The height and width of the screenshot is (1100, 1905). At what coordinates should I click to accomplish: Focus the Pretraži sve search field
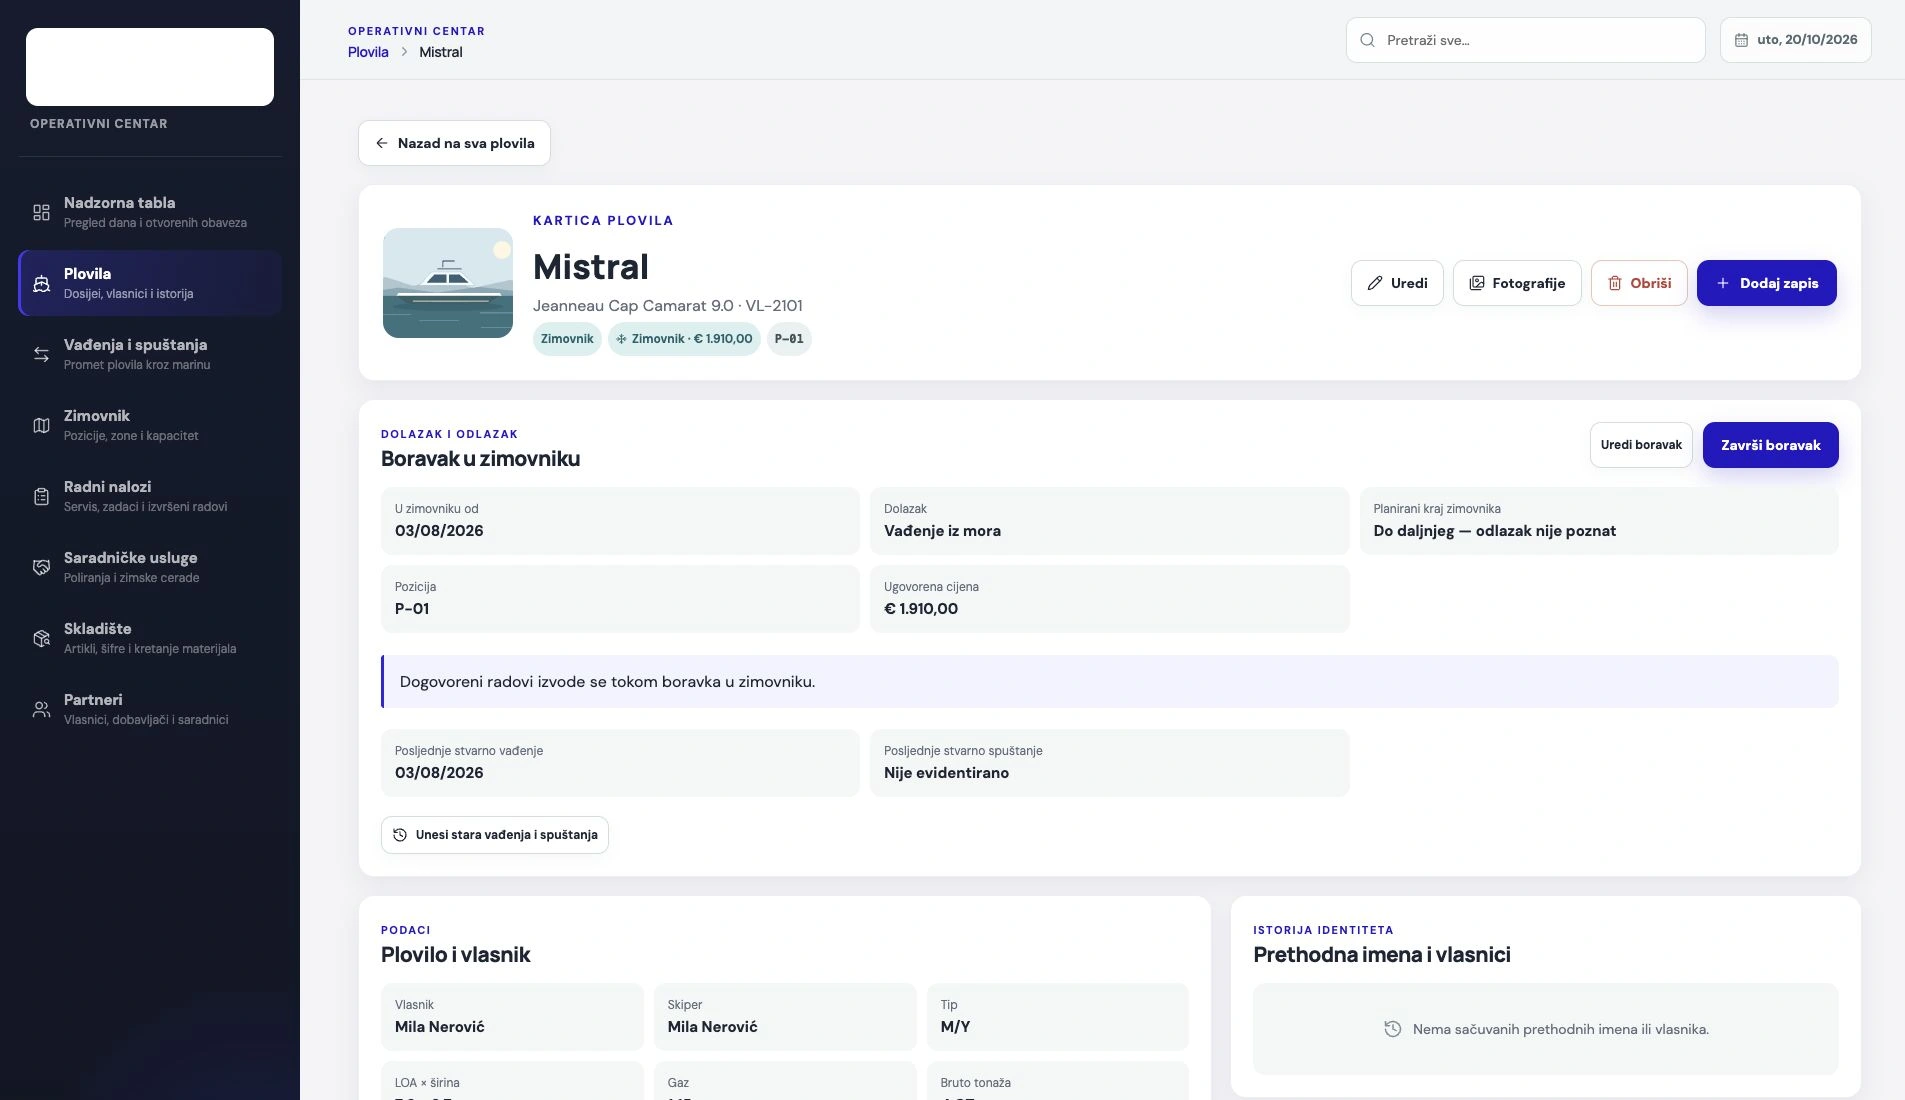click(x=1525, y=40)
